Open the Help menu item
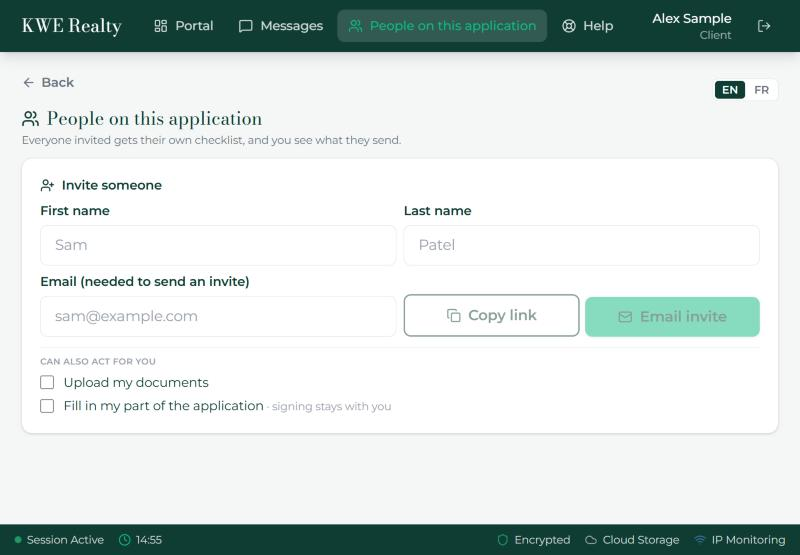The height and width of the screenshot is (555, 800). click(588, 26)
